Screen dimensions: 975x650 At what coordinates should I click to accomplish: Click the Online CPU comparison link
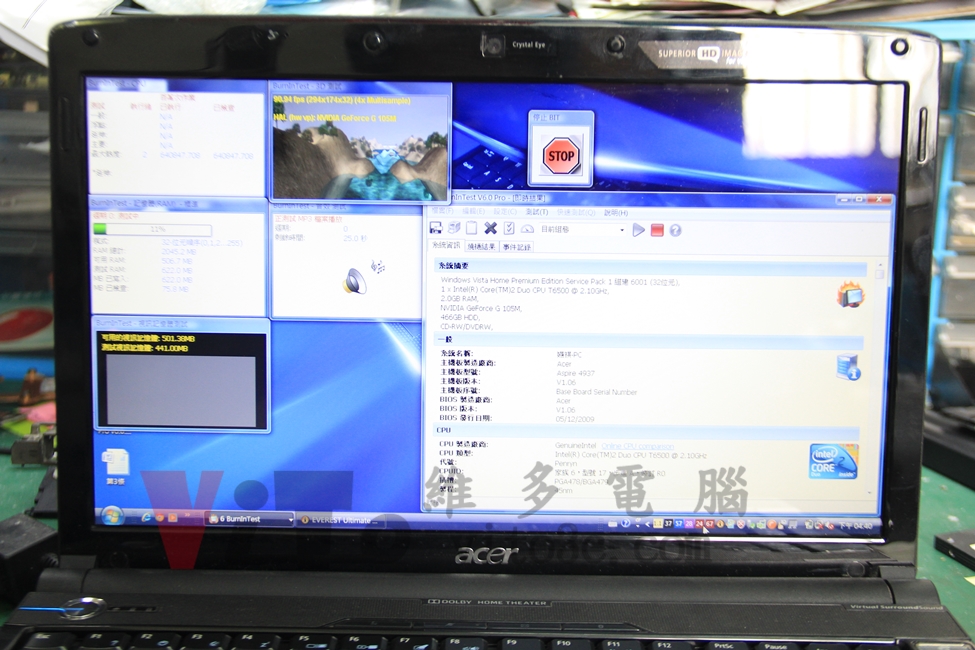[x=637, y=446]
